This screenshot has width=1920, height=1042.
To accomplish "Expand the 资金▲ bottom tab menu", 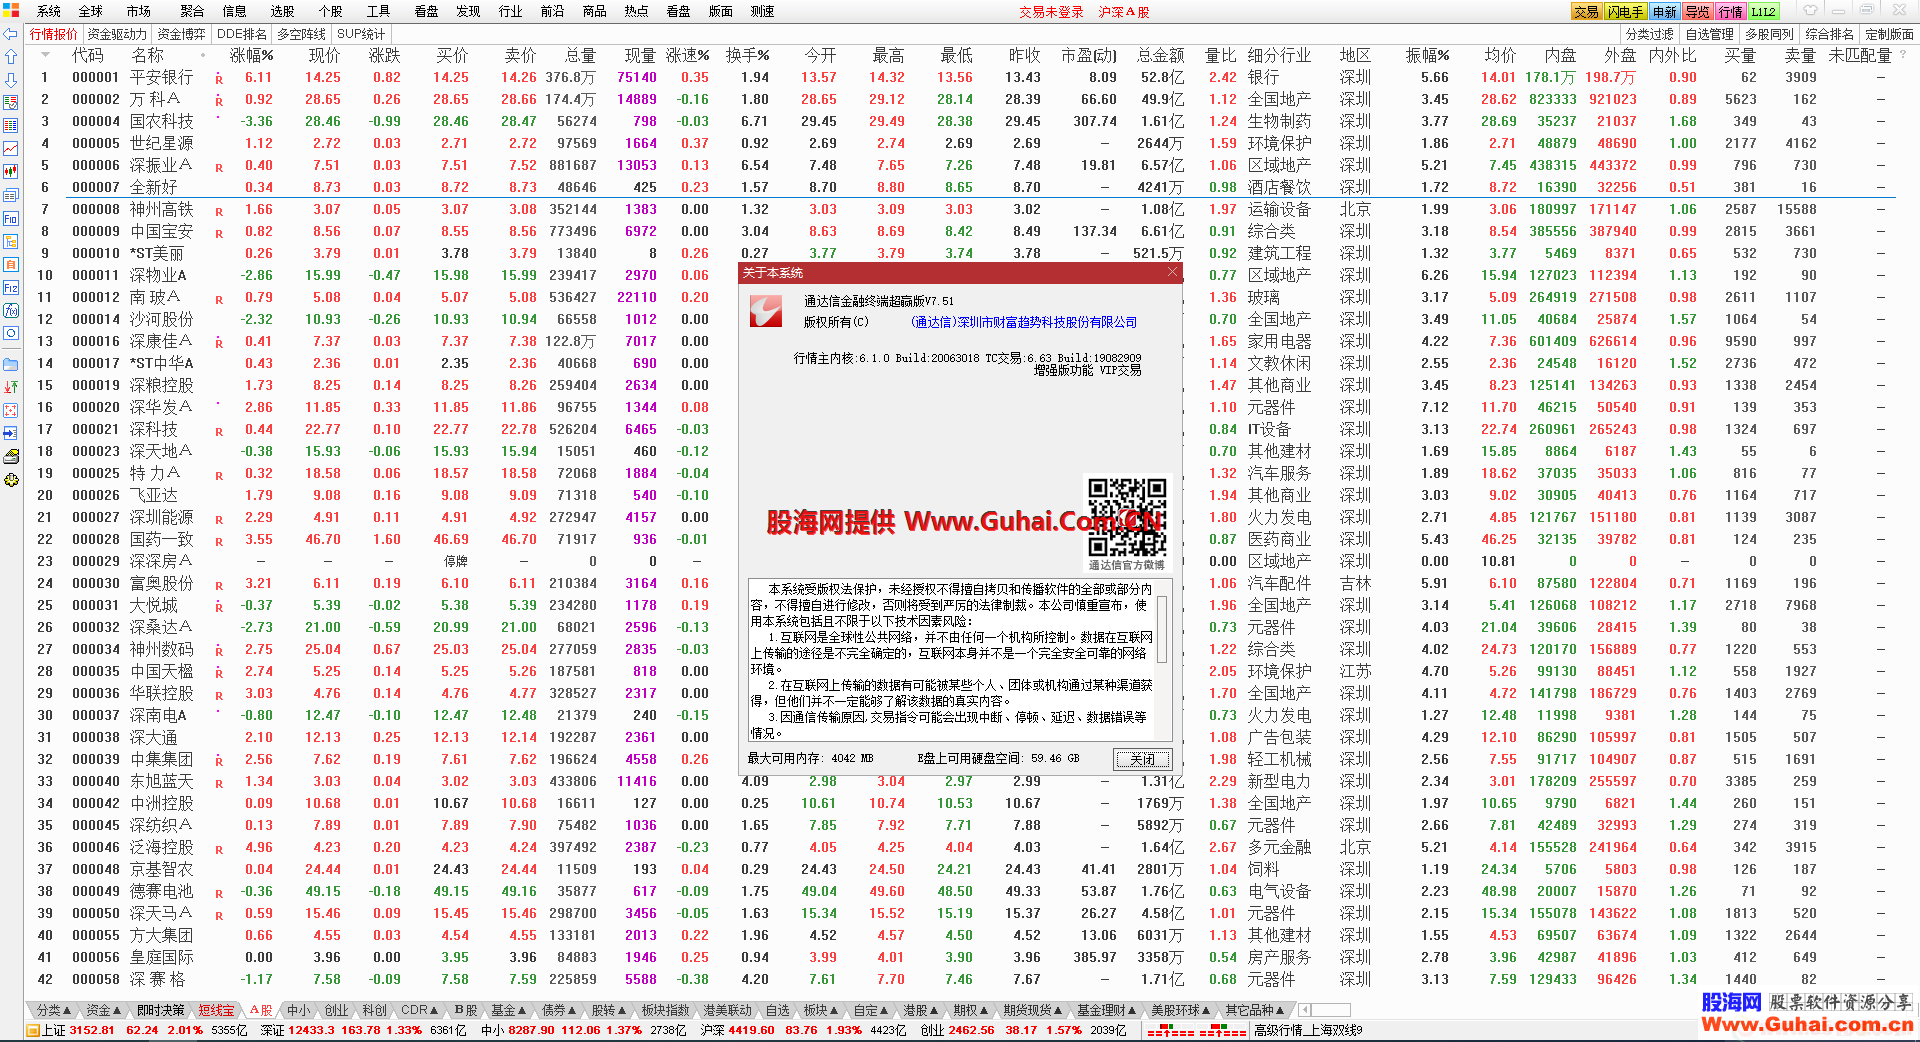I will [x=103, y=1010].
